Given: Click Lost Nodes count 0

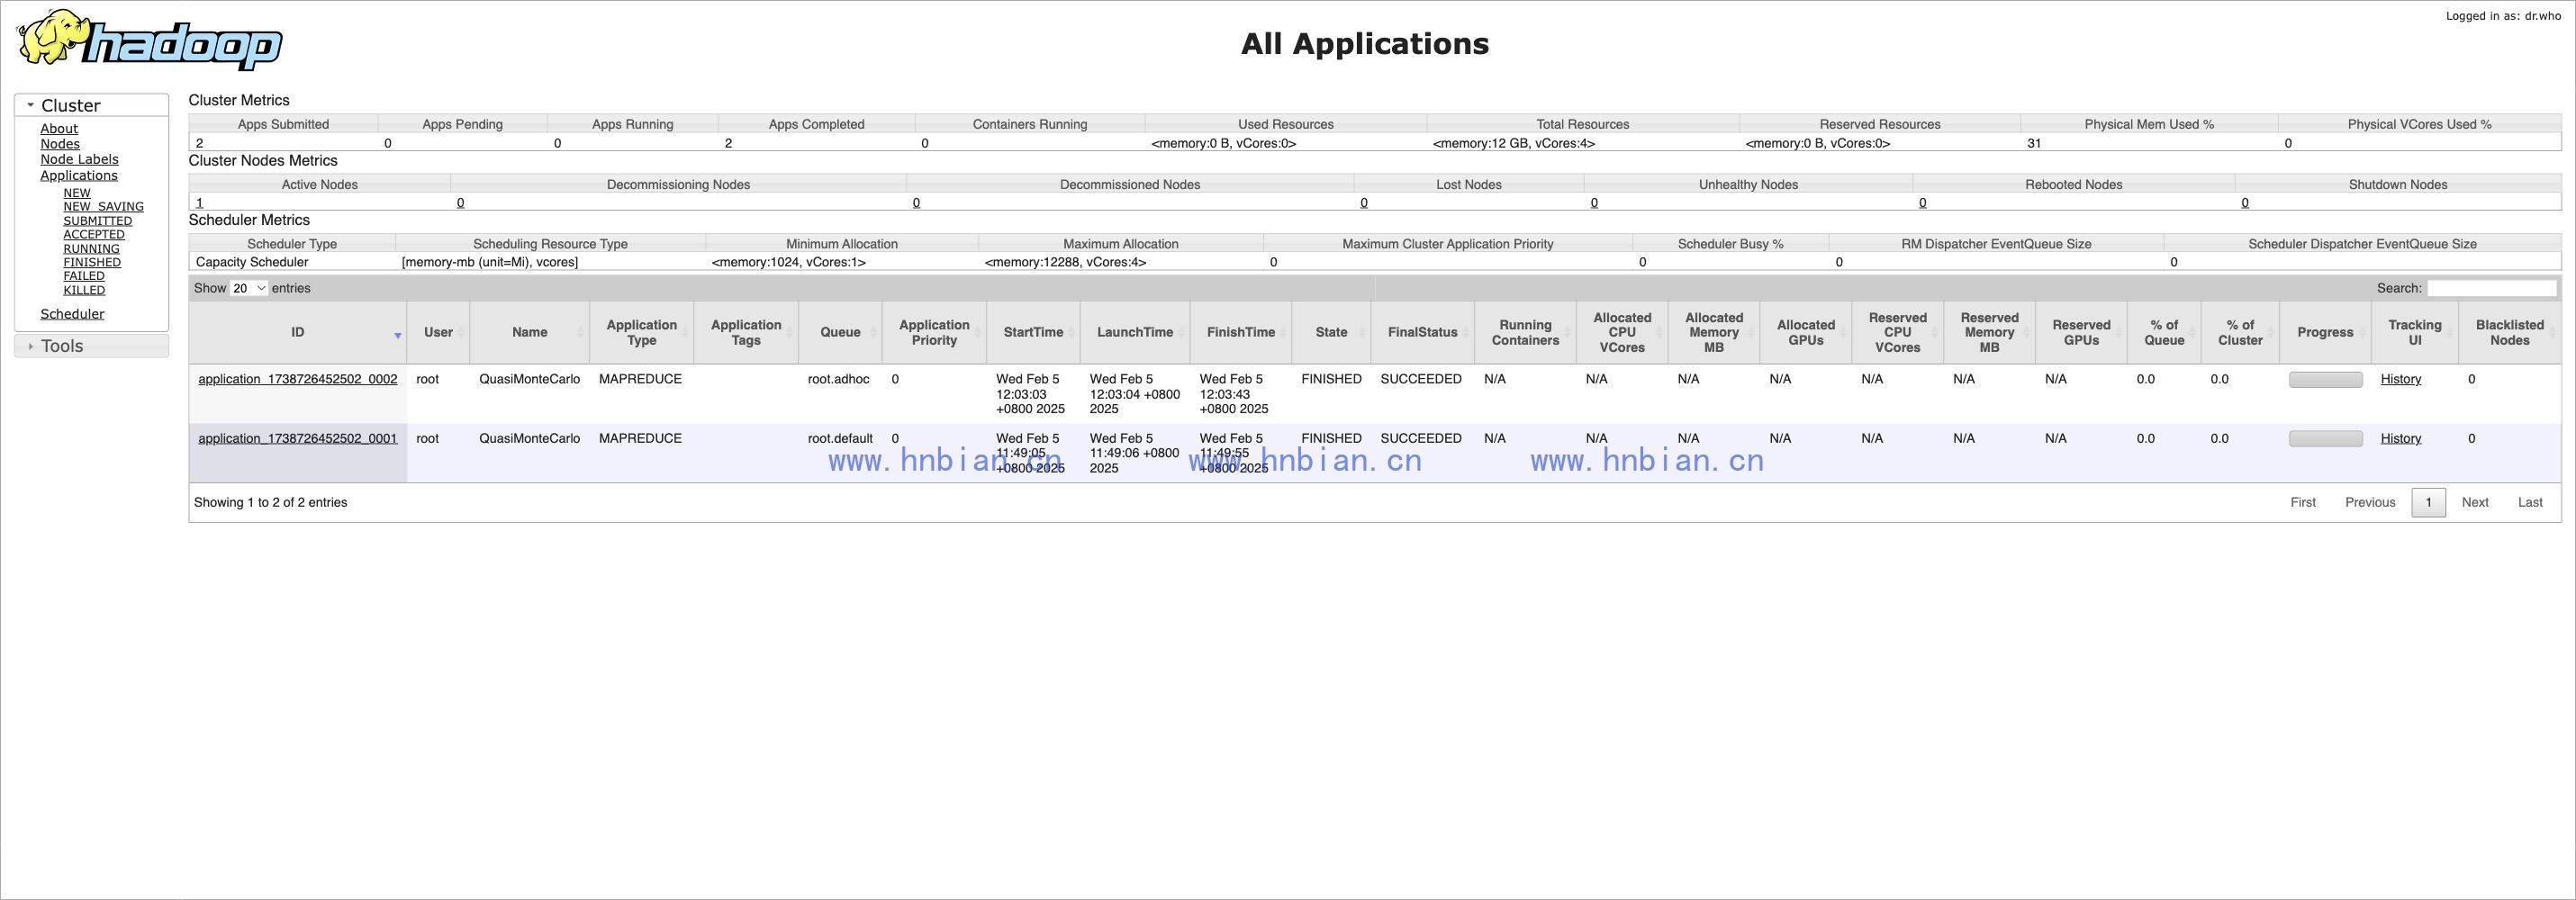Looking at the screenshot, I should pyautogui.click(x=1364, y=203).
